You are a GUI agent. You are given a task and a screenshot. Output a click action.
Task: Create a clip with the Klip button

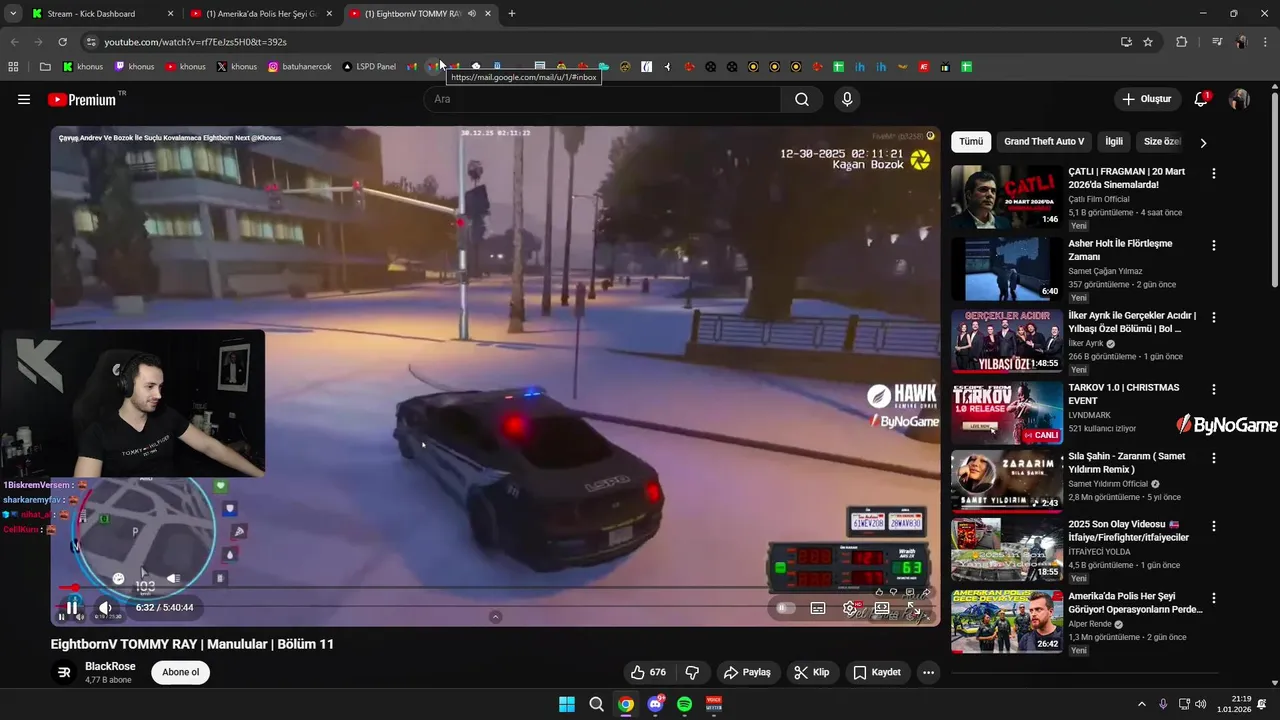812,672
